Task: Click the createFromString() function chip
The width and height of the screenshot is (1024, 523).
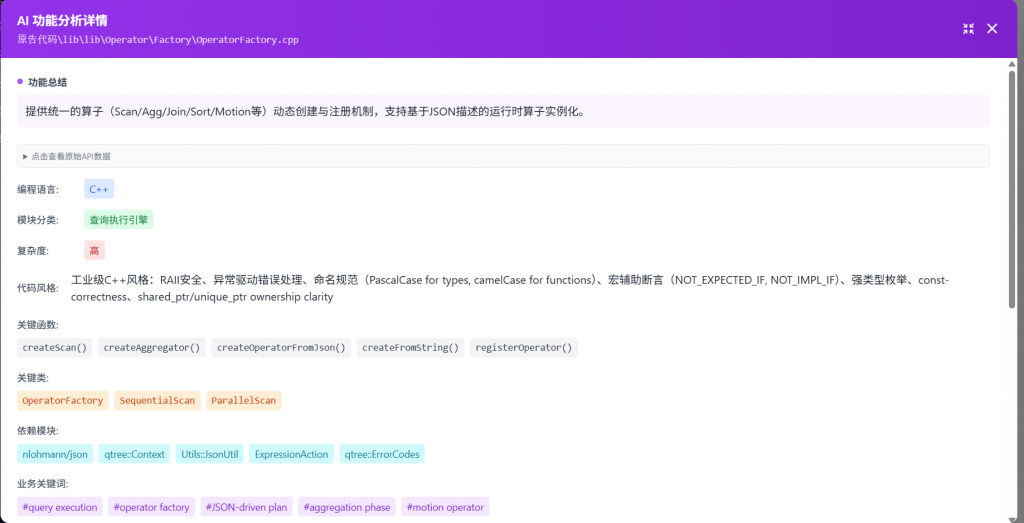Action: click(410, 348)
